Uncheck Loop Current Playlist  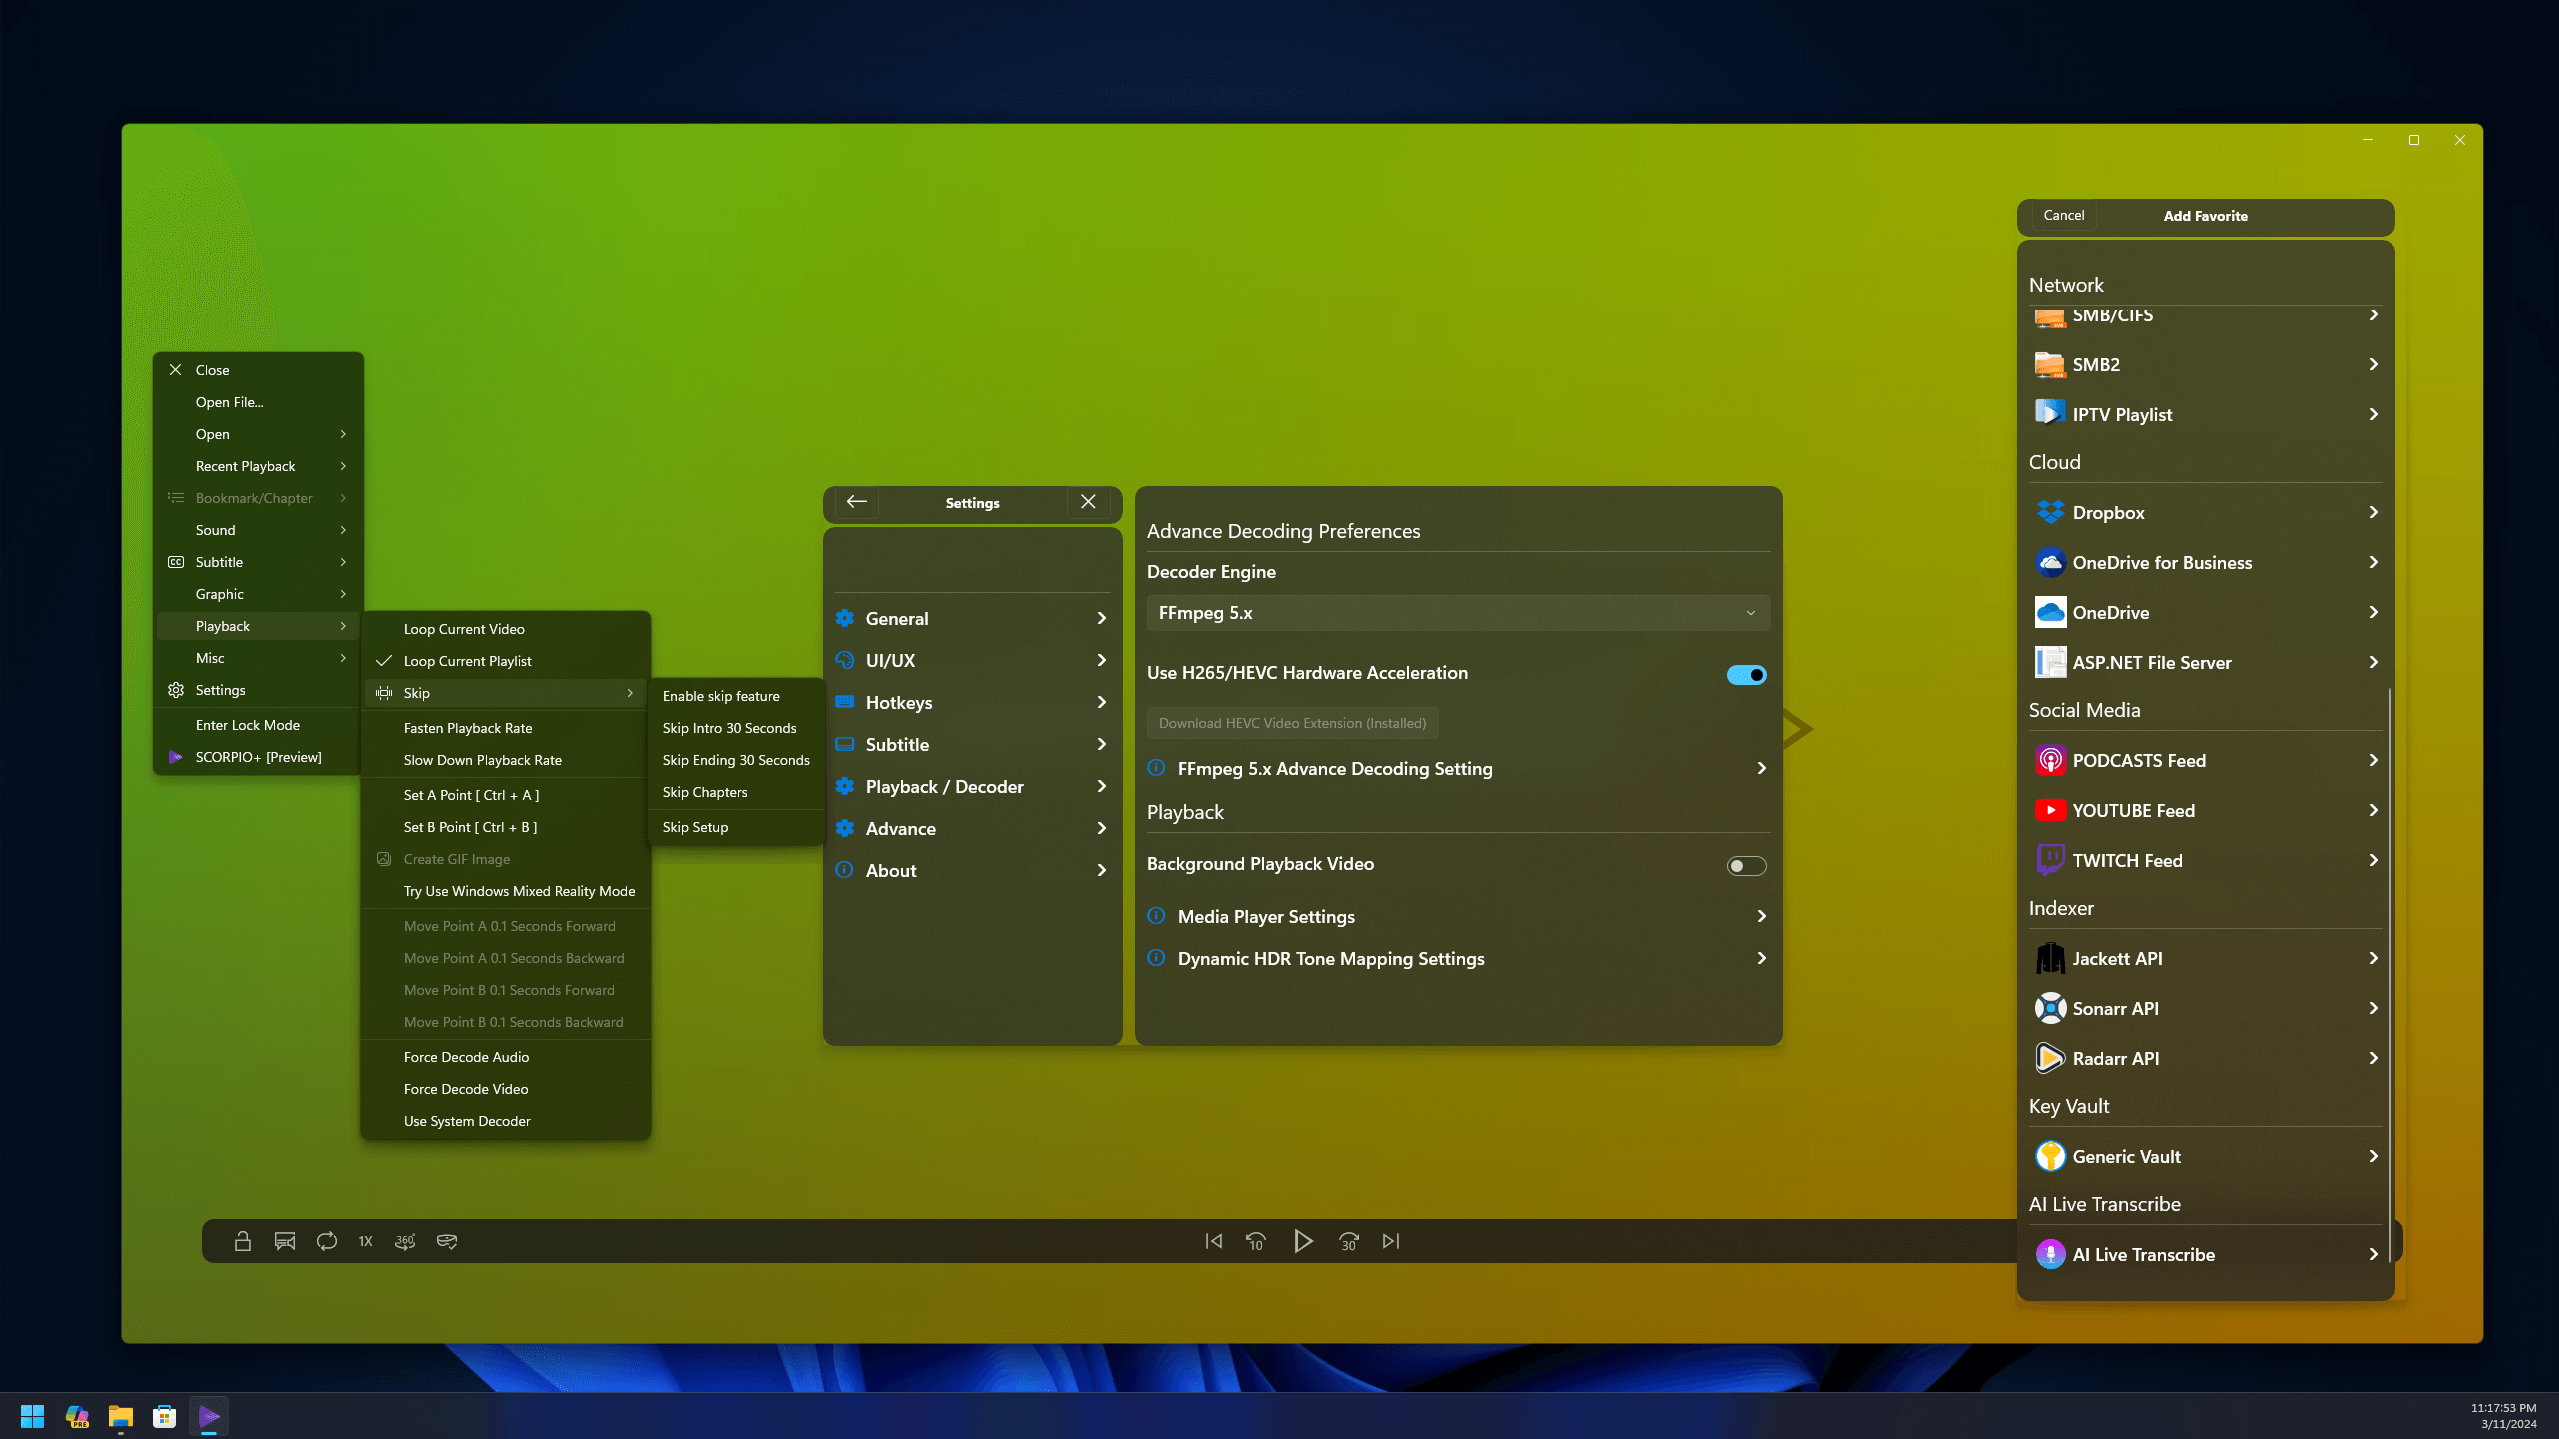coord(467,660)
